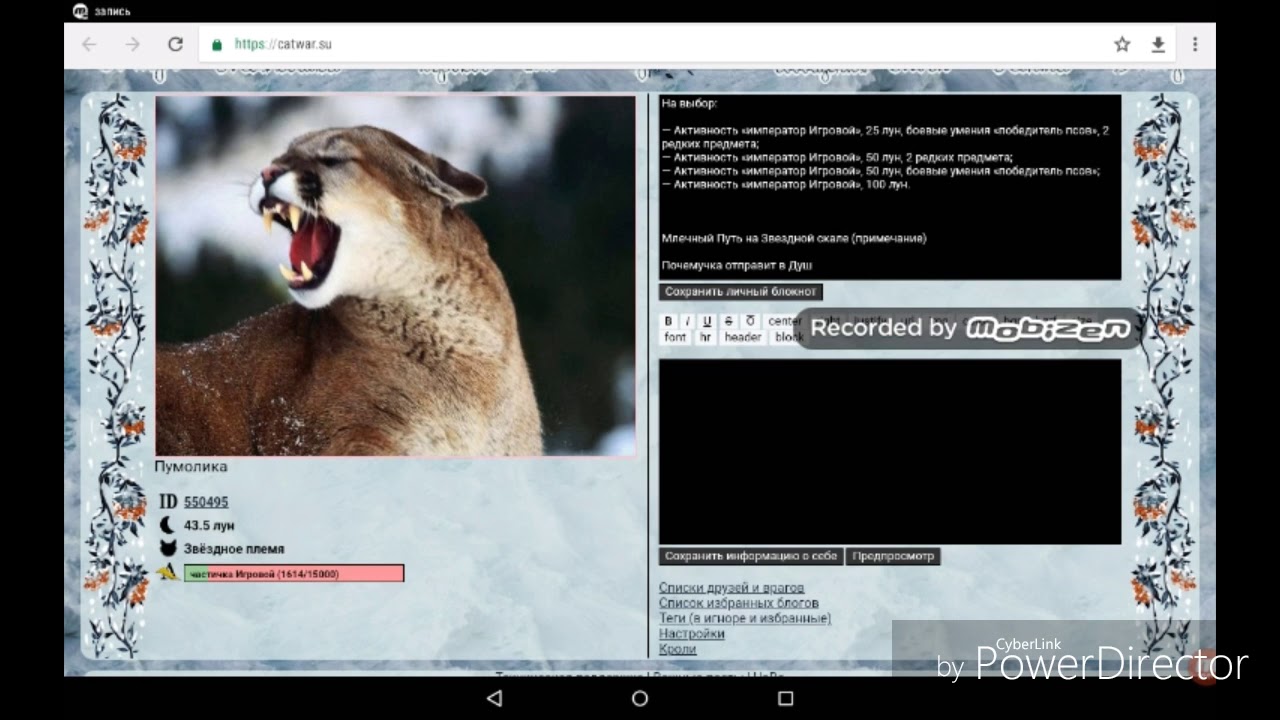
Task: Apply overline with the O button
Action: point(750,321)
